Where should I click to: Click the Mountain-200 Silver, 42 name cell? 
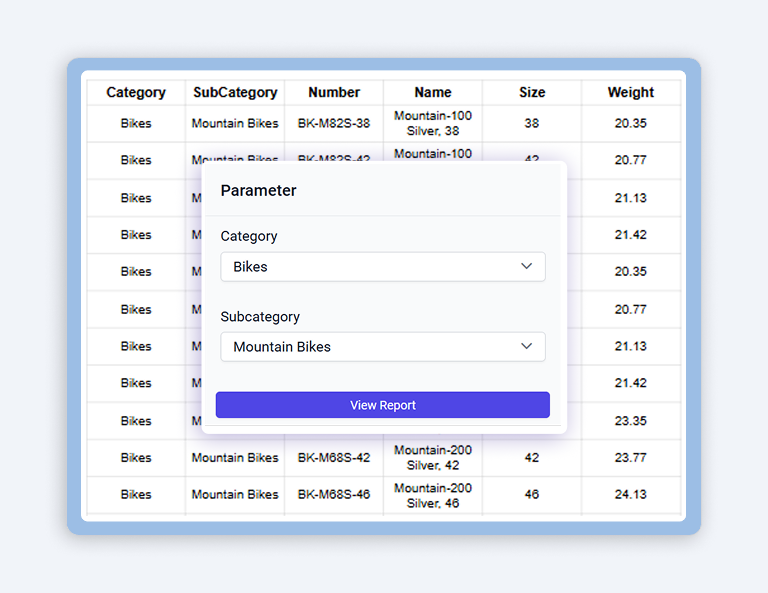click(x=433, y=458)
